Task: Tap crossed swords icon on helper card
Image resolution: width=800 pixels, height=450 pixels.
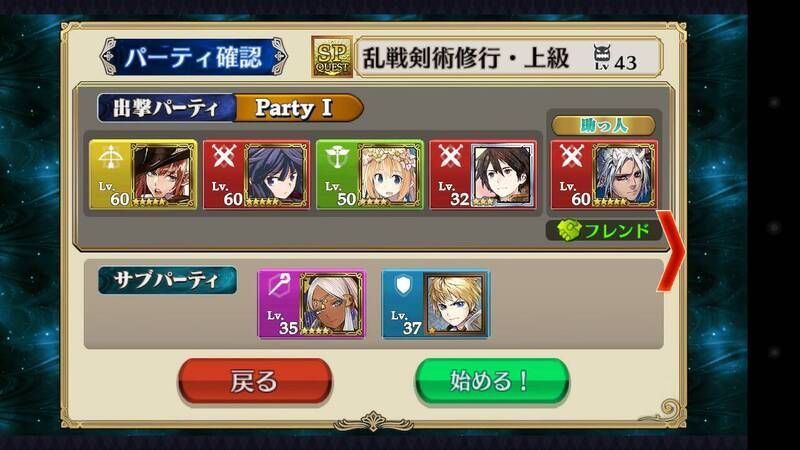Action: [571, 157]
